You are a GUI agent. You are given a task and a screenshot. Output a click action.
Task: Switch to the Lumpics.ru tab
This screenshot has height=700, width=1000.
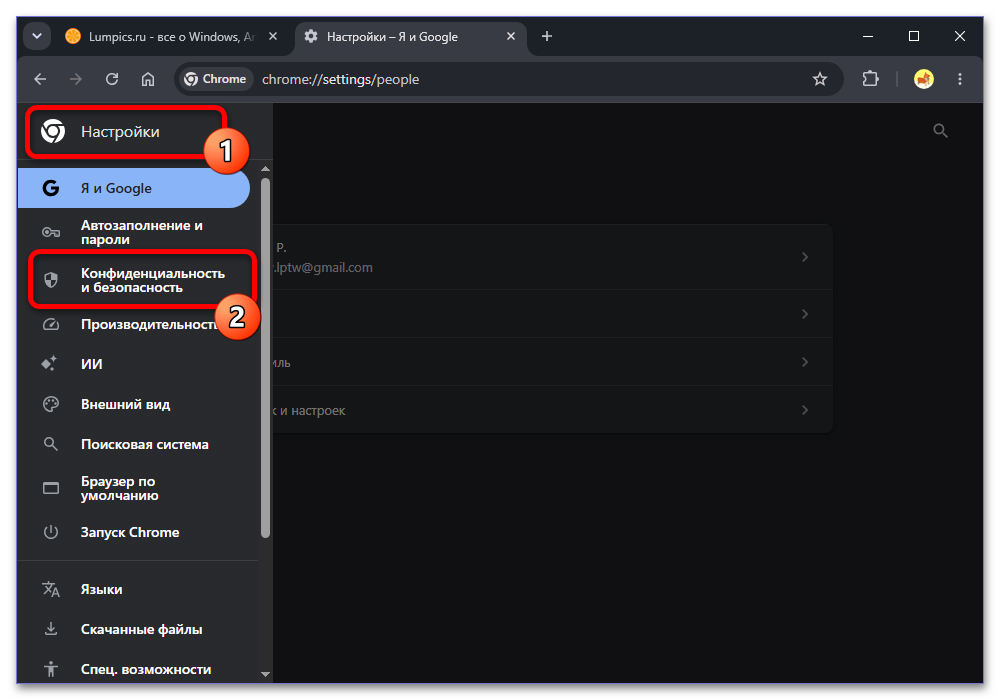[170, 37]
